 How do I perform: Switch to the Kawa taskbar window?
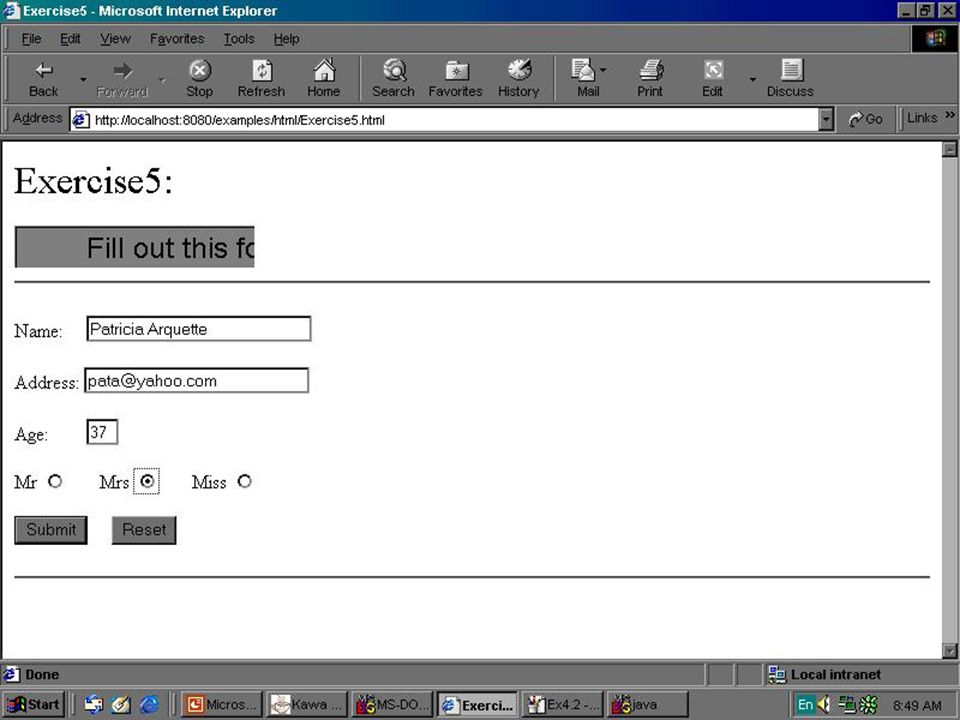307,705
